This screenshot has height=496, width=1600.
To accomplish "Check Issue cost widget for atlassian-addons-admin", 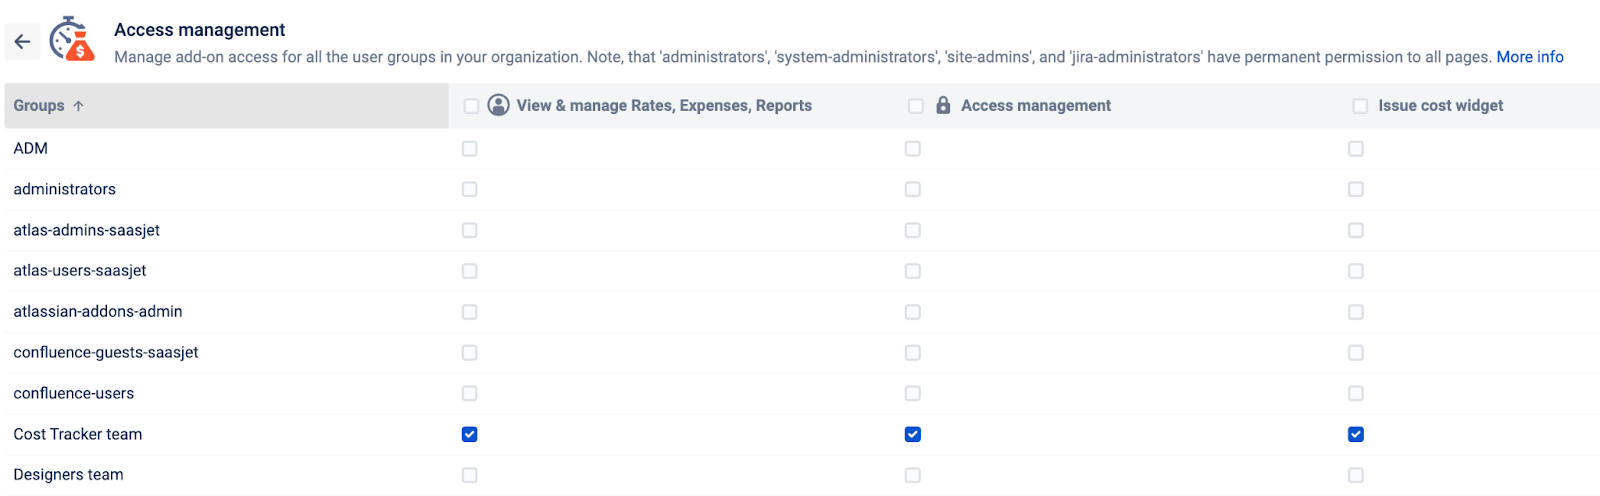I will (x=1356, y=312).
